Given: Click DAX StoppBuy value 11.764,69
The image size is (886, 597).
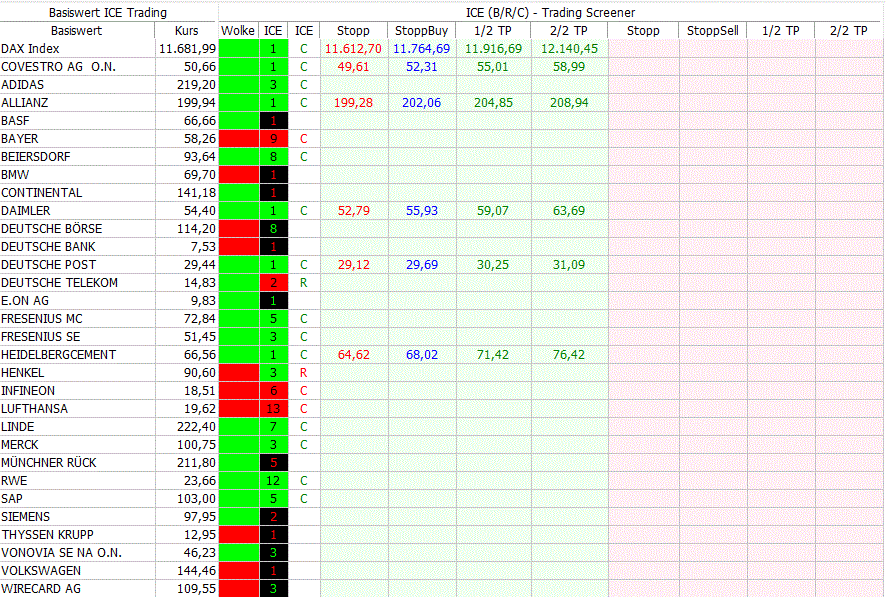Looking at the screenshot, I should (x=422, y=49).
